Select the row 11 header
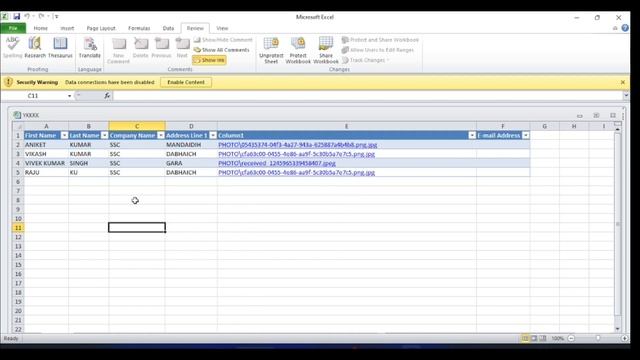Screen dimensions: 640x360 (x=18, y=228)
